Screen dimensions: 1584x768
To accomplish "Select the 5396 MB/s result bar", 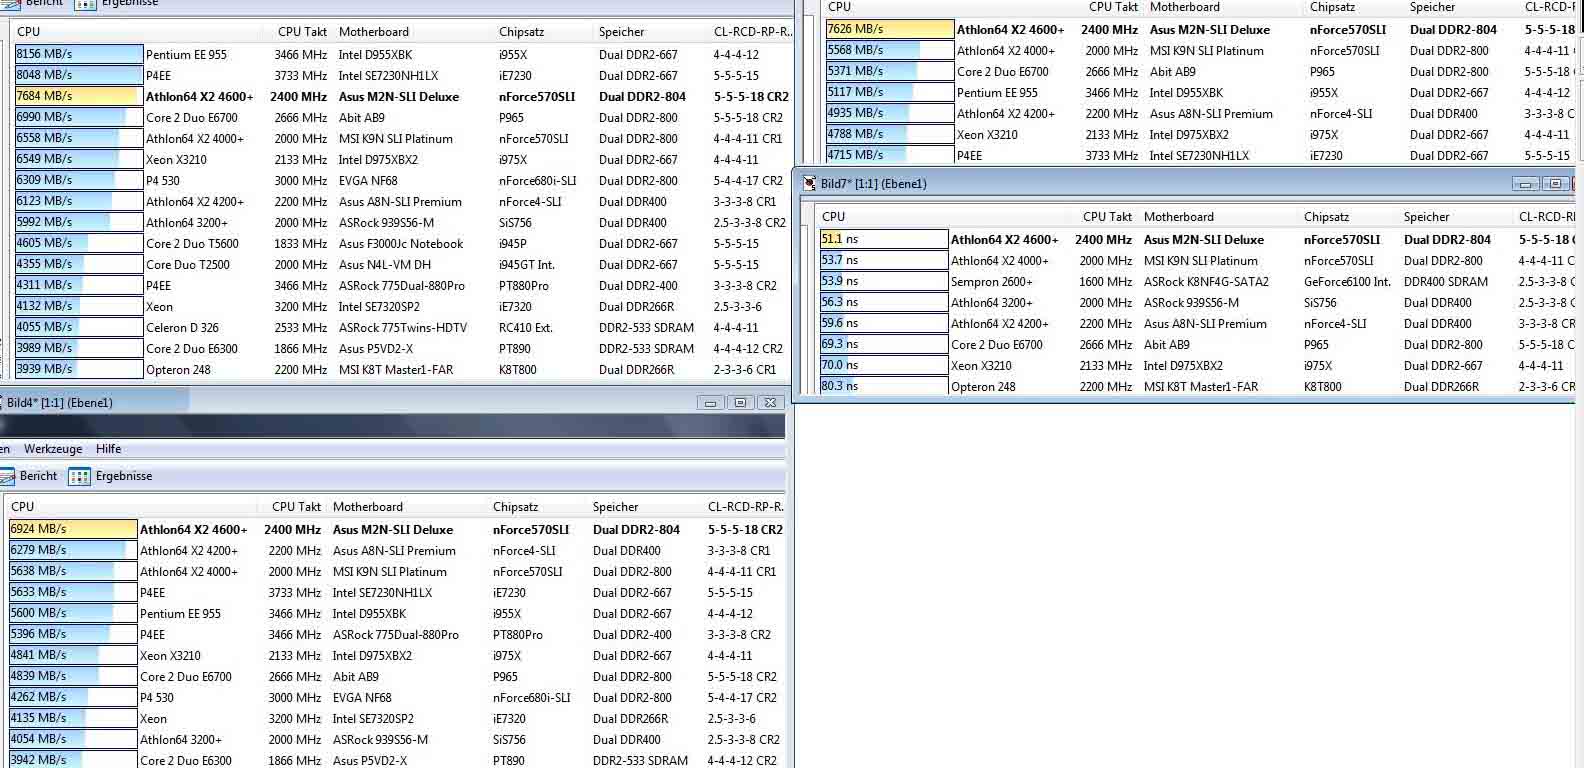I will point(73,634).
